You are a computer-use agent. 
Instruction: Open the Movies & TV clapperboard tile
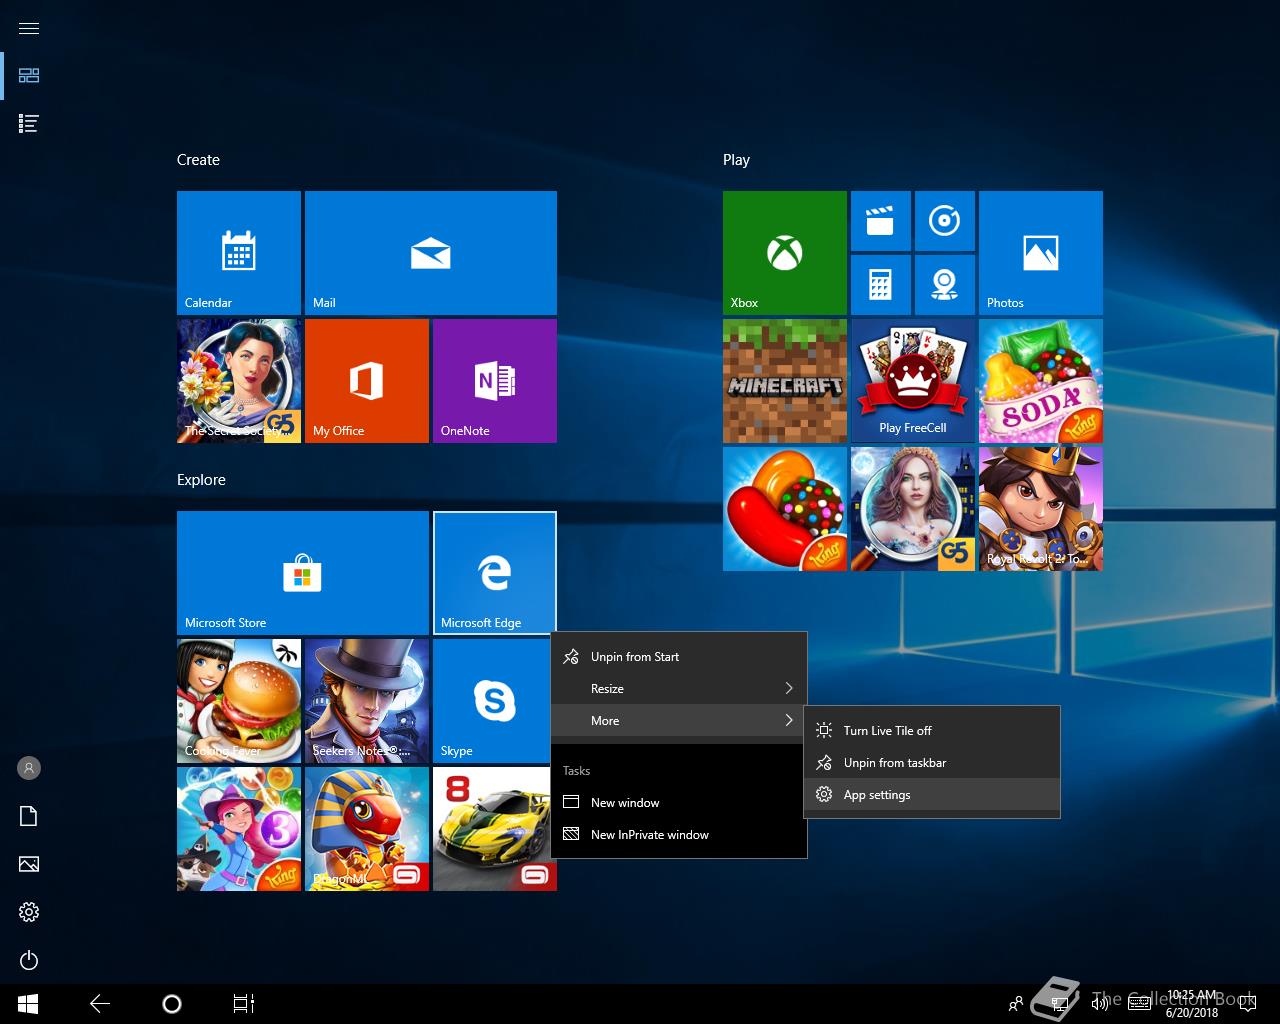pyautogui.click(x=881, y=221)
